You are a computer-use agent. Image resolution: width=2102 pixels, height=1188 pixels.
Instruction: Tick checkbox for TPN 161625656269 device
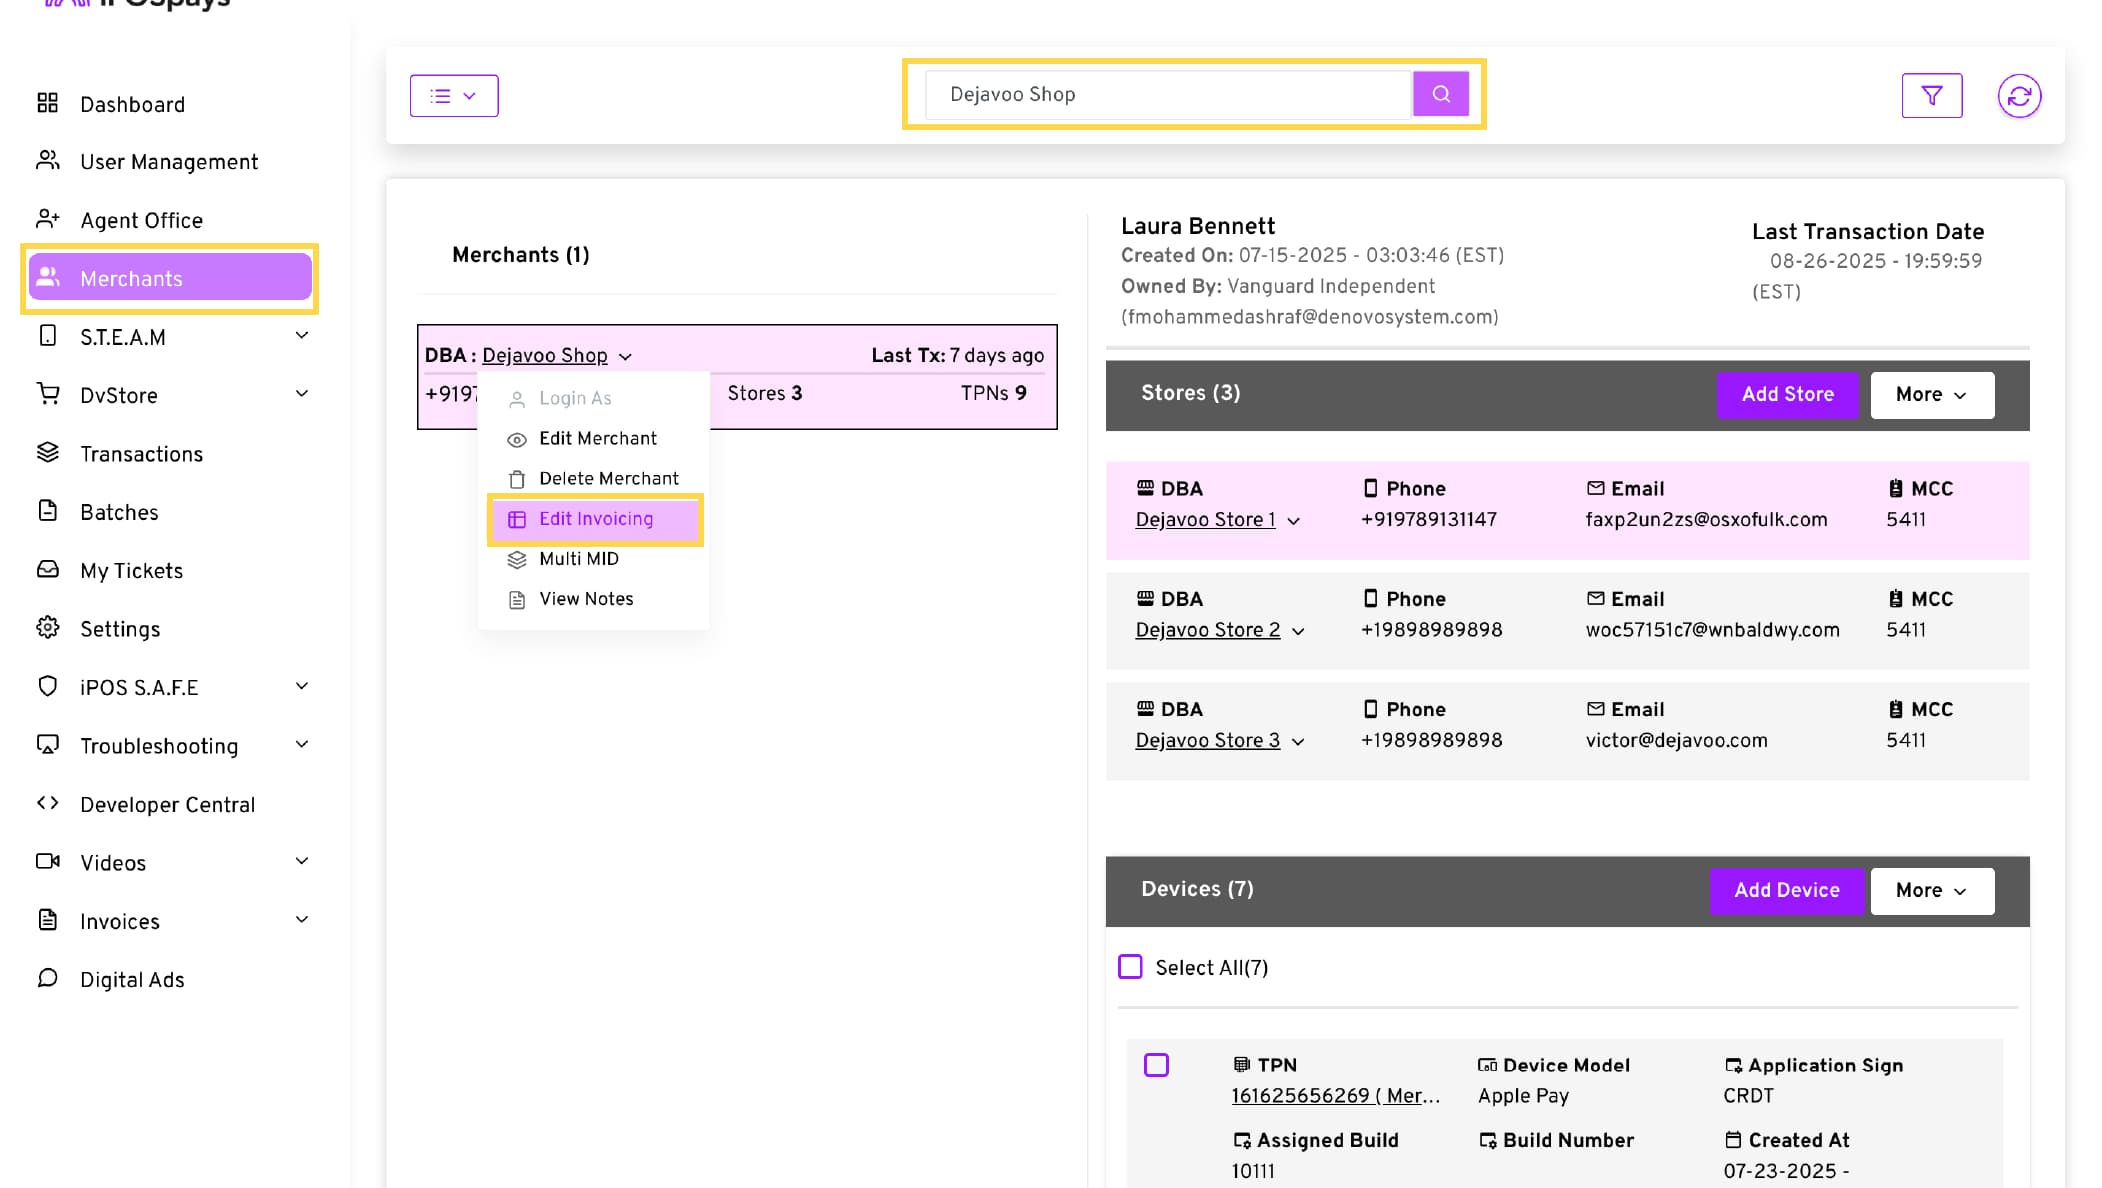click(x=1156, y=1065)
